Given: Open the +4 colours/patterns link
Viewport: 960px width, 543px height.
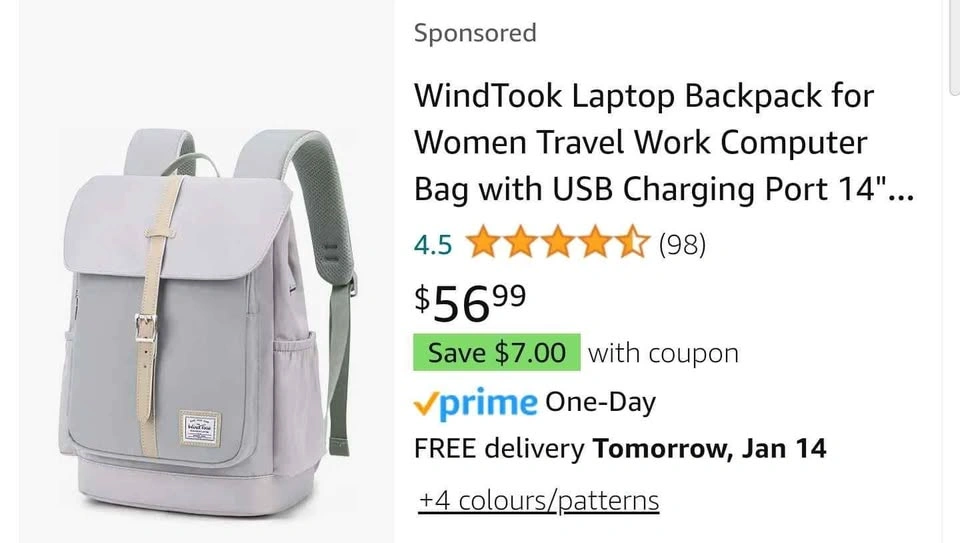Looking at the screenshot, I should (x=539, y=500).
